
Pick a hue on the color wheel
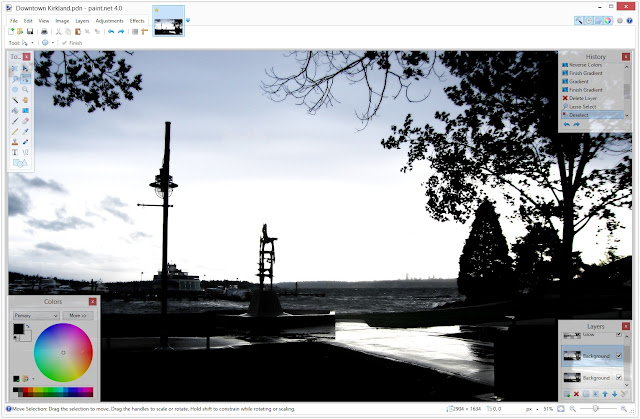(x=63, y=352)
